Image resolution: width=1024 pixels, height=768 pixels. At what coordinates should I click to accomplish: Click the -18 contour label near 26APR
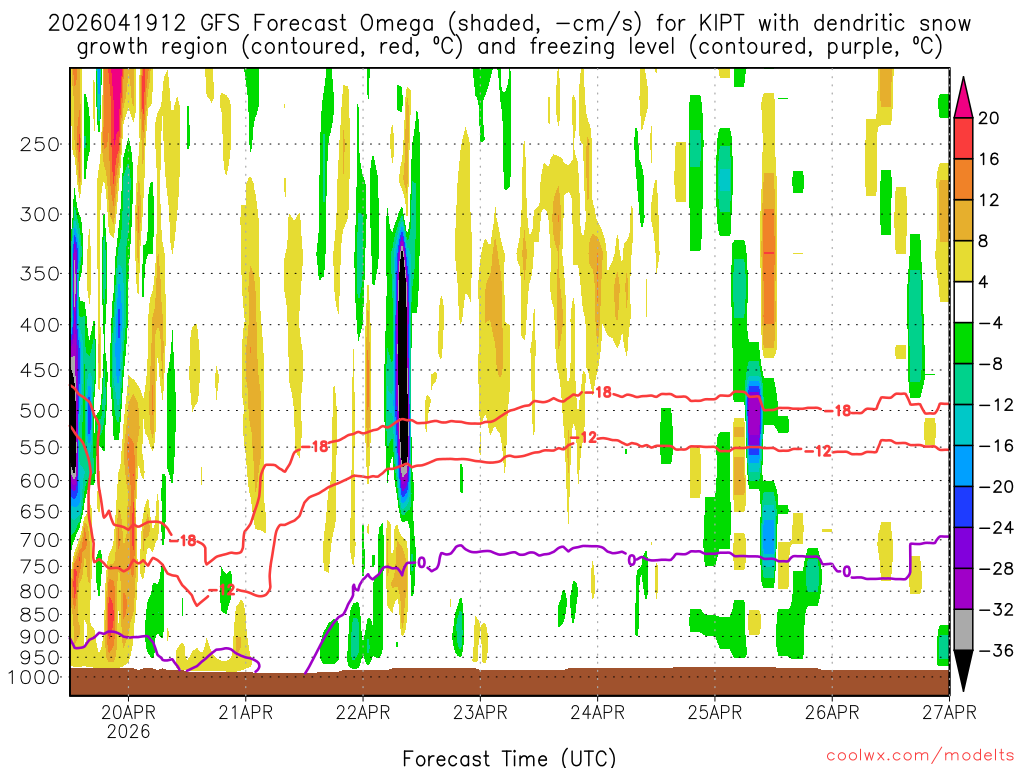pyautogui.click(x=837, y=411)
